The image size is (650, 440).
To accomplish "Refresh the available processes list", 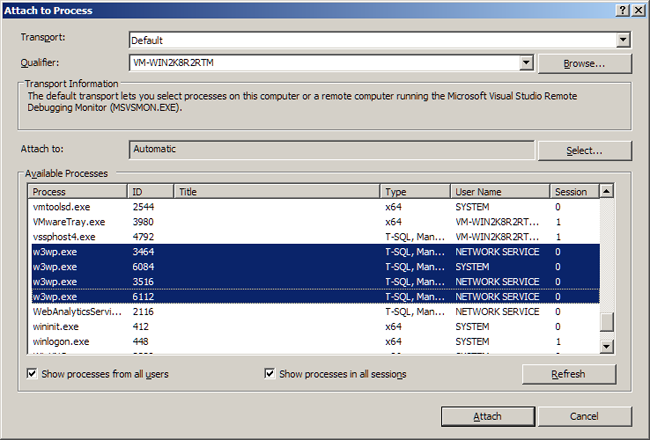I will coord(568,374).
